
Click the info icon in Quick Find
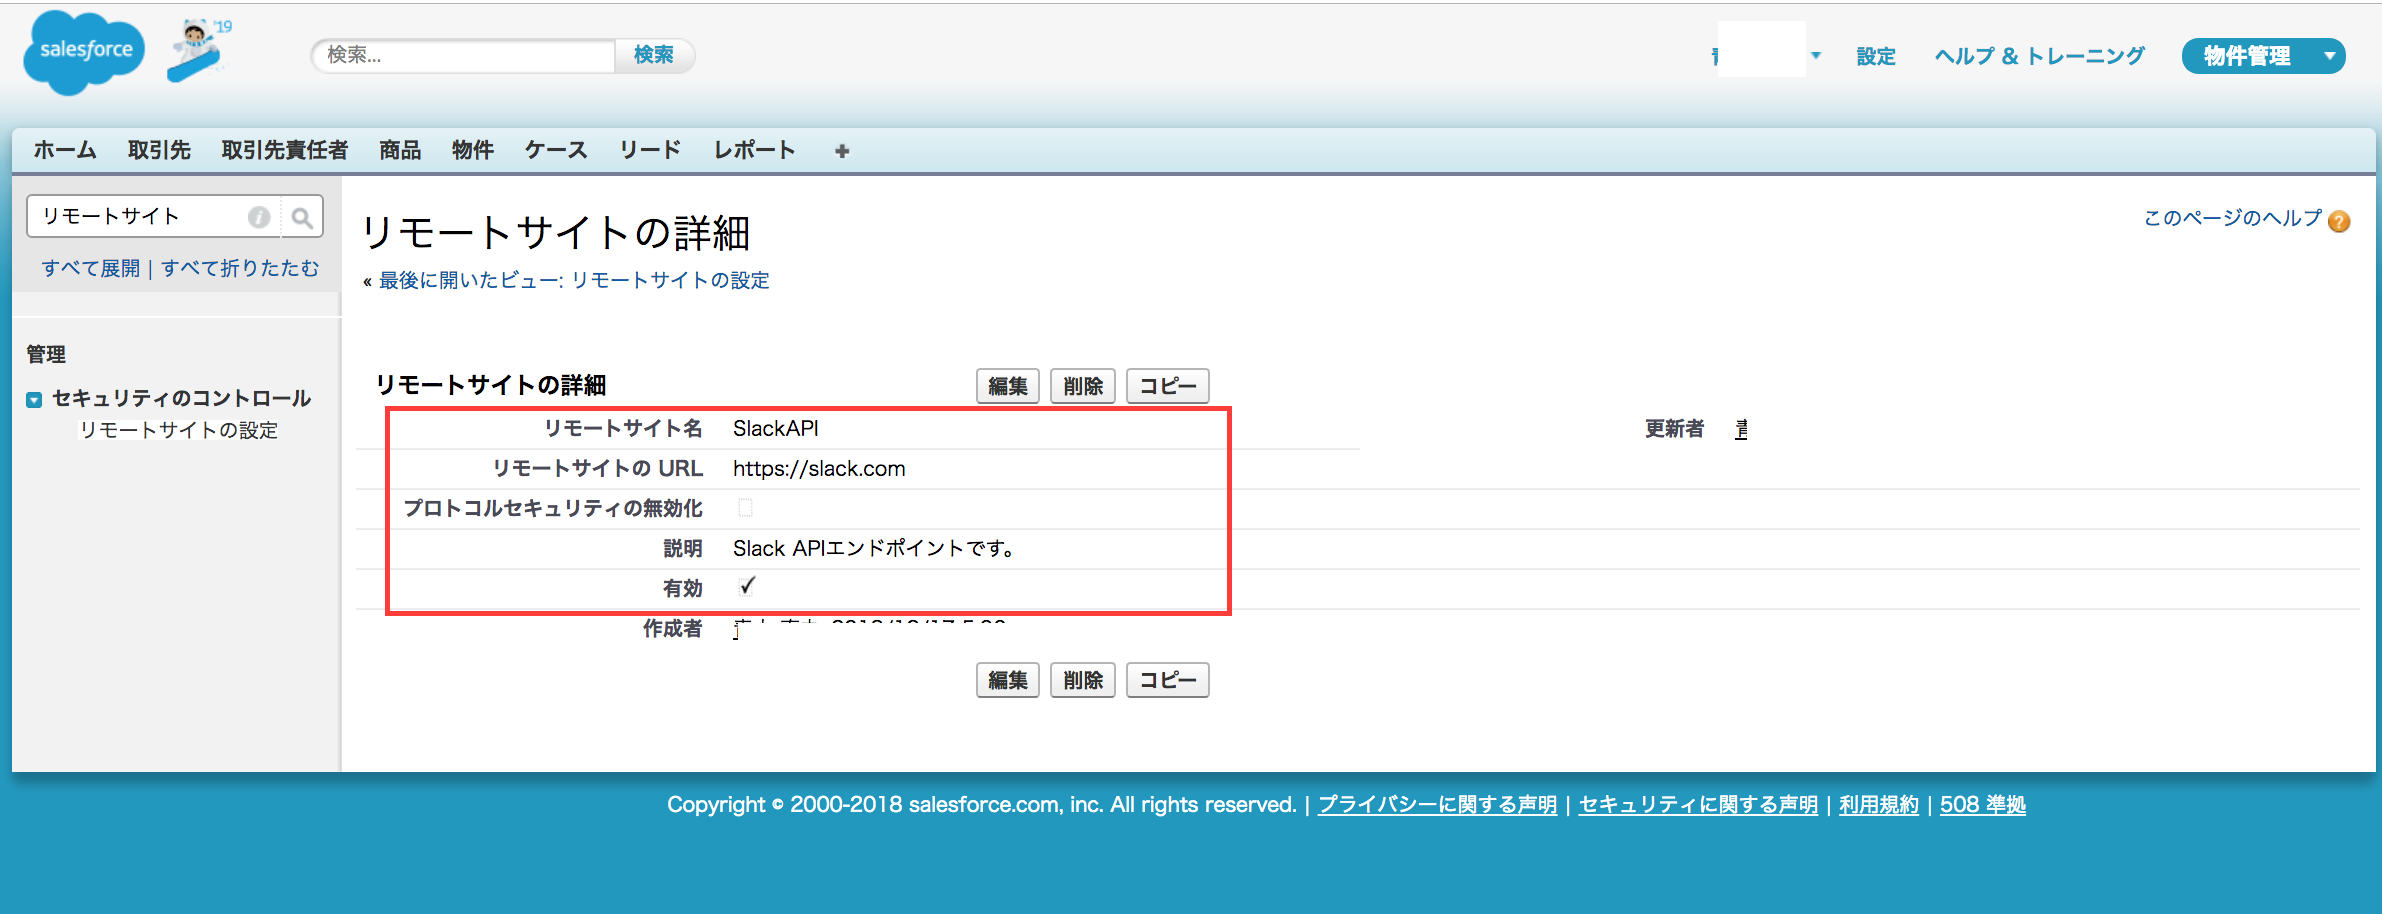pos(259,217)
